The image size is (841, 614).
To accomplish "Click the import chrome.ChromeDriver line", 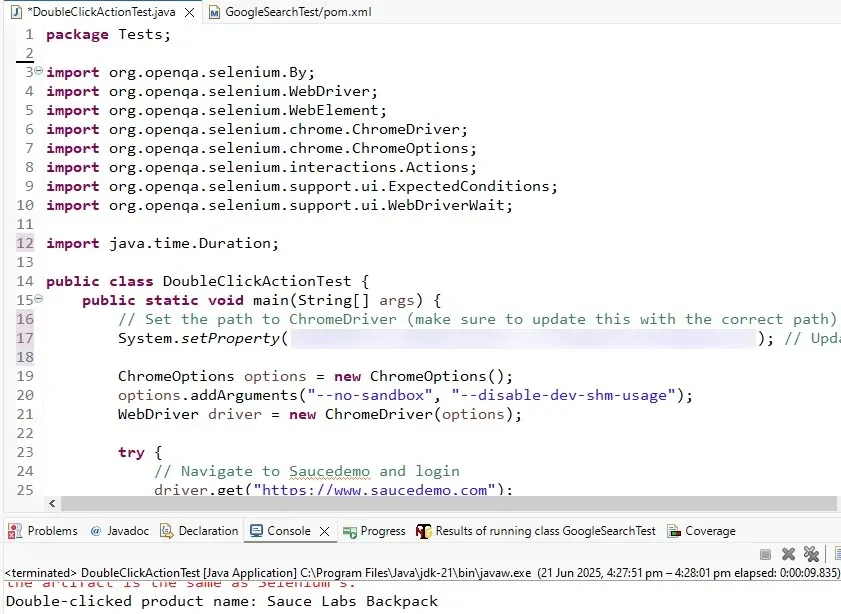I will point(257,129).
